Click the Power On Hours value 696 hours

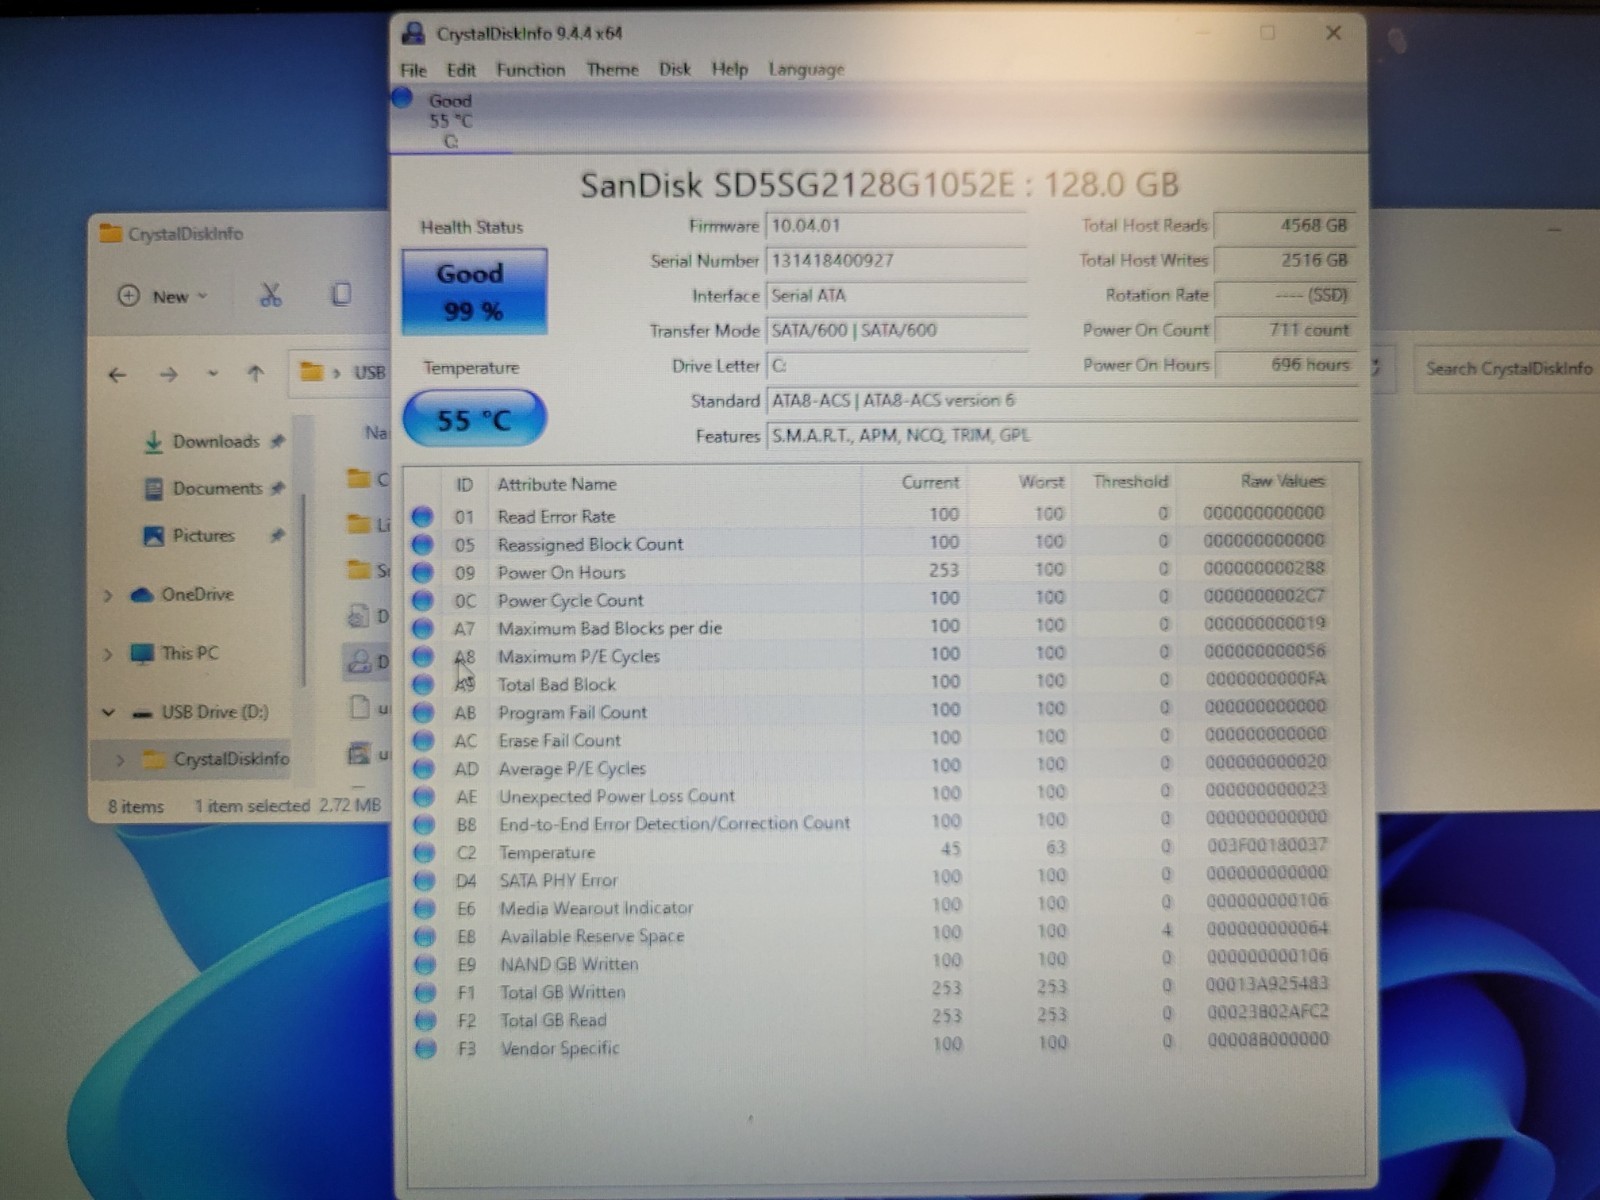tap(1284, 365)
